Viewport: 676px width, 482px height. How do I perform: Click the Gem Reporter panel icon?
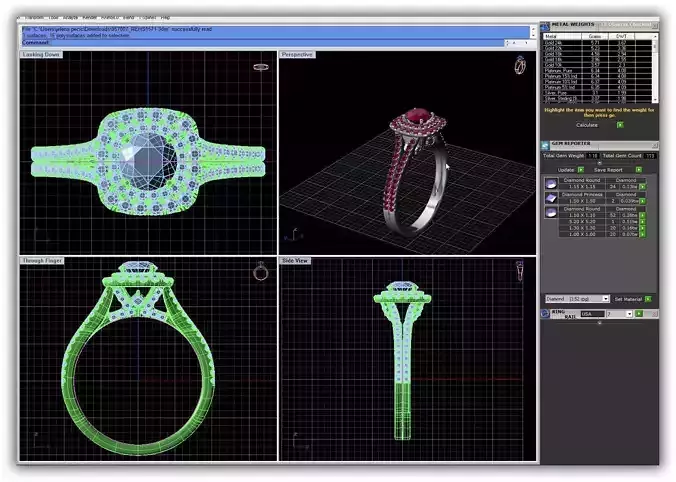[545, 145]
